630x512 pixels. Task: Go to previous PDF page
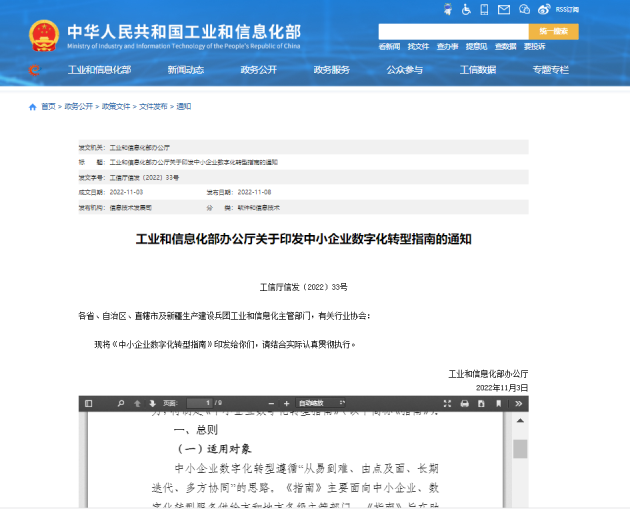[x=137, y=403]
